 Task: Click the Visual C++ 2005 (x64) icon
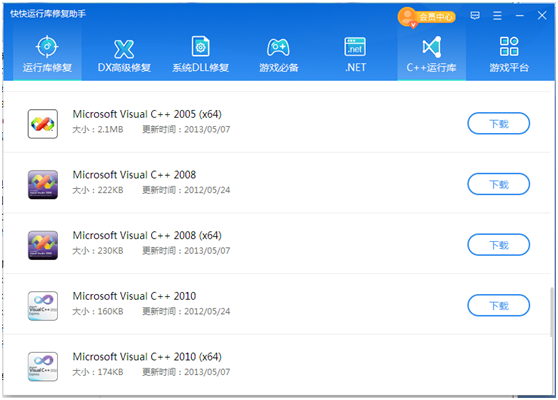43,124
